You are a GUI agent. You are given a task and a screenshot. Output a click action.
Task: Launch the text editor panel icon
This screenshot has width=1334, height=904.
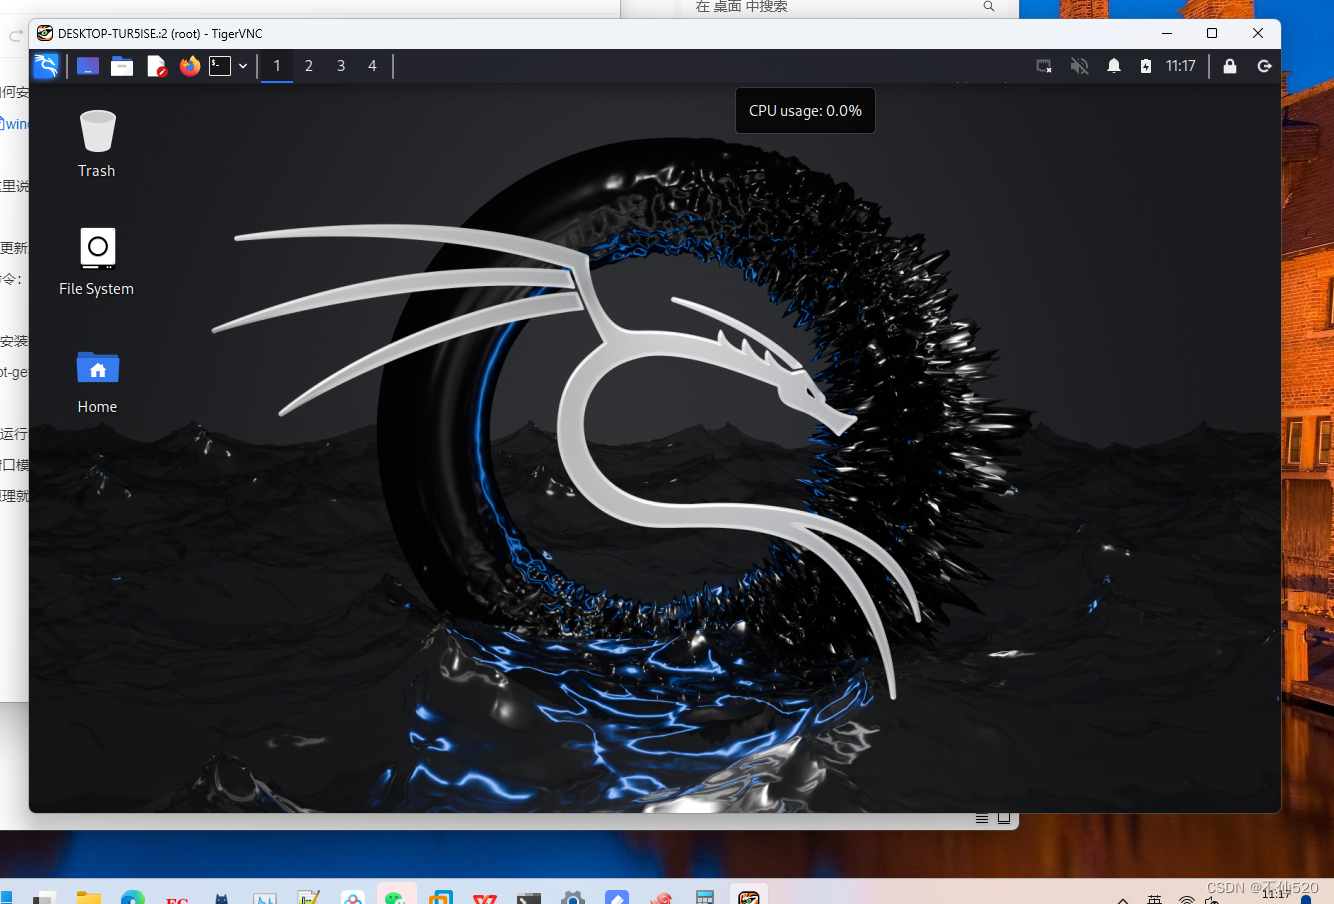[x=156, y=66]
